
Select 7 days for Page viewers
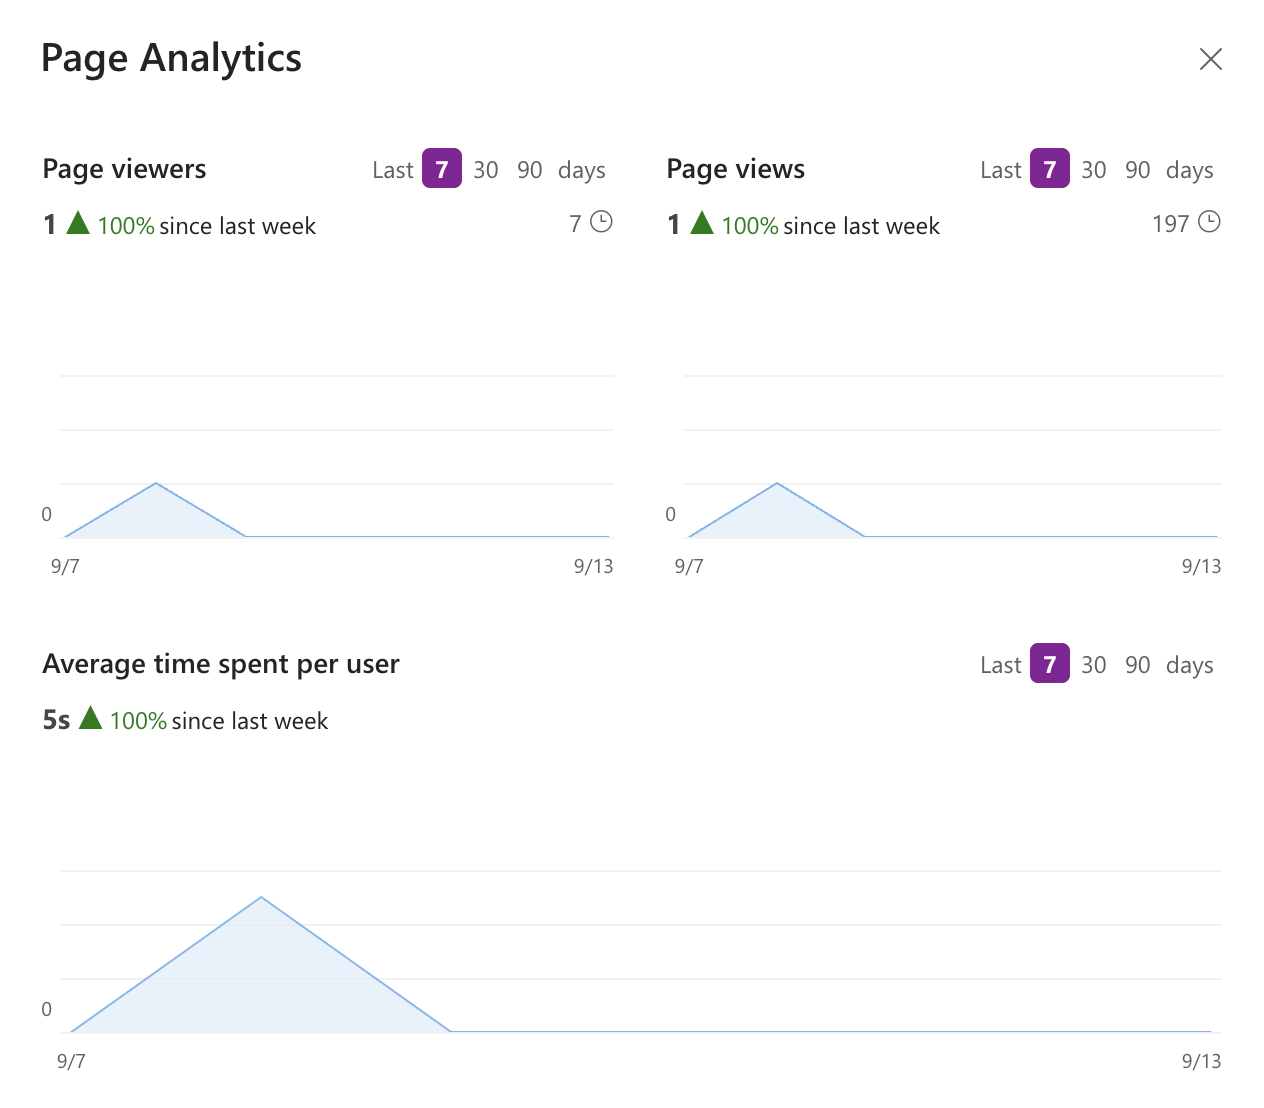[x=442, y=169]
